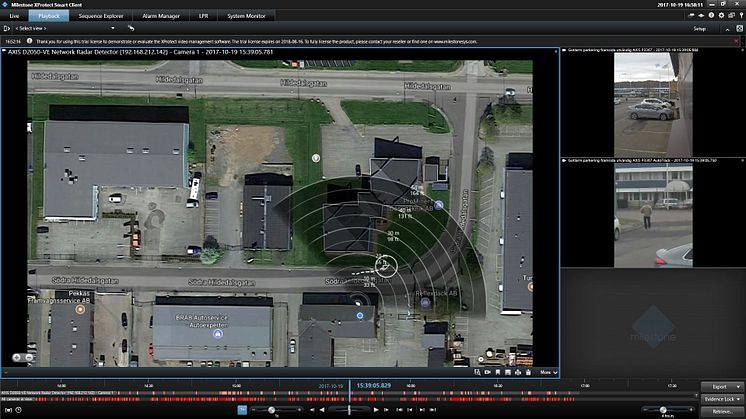This screenshot has width=746, height=419.
Task: Click the Export button
Action: [719, 387]
